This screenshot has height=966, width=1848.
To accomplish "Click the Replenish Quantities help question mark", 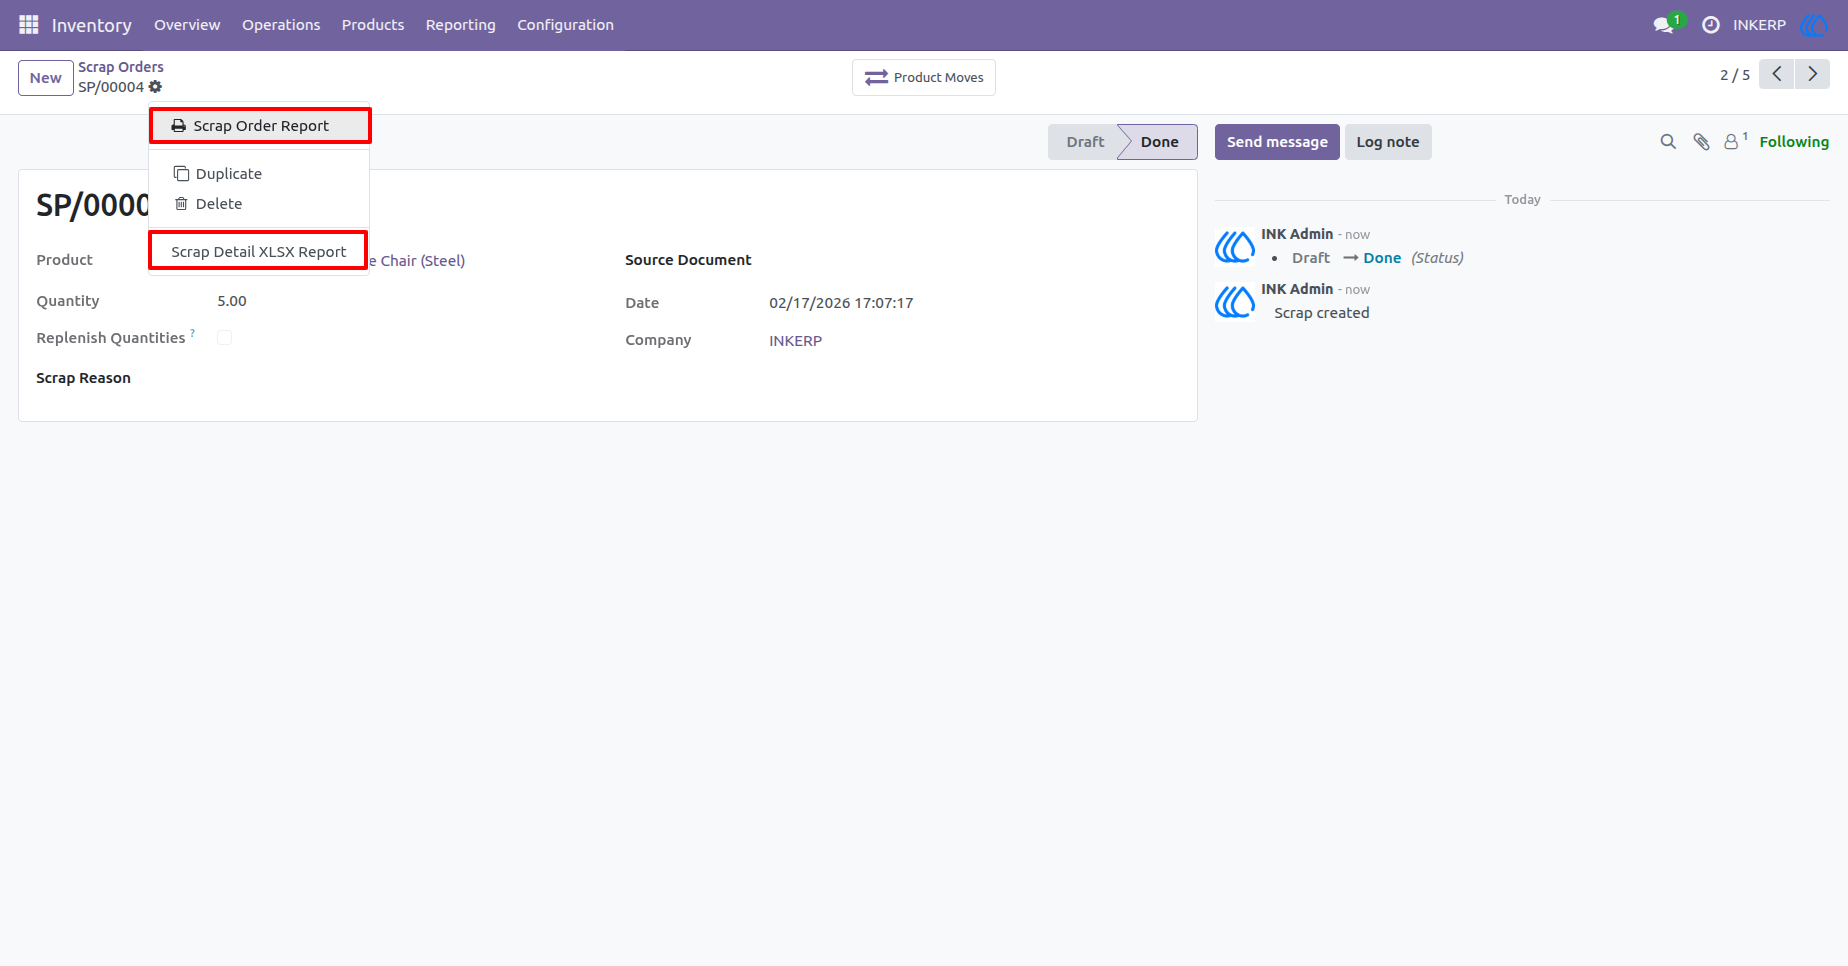I will (193, 333).
